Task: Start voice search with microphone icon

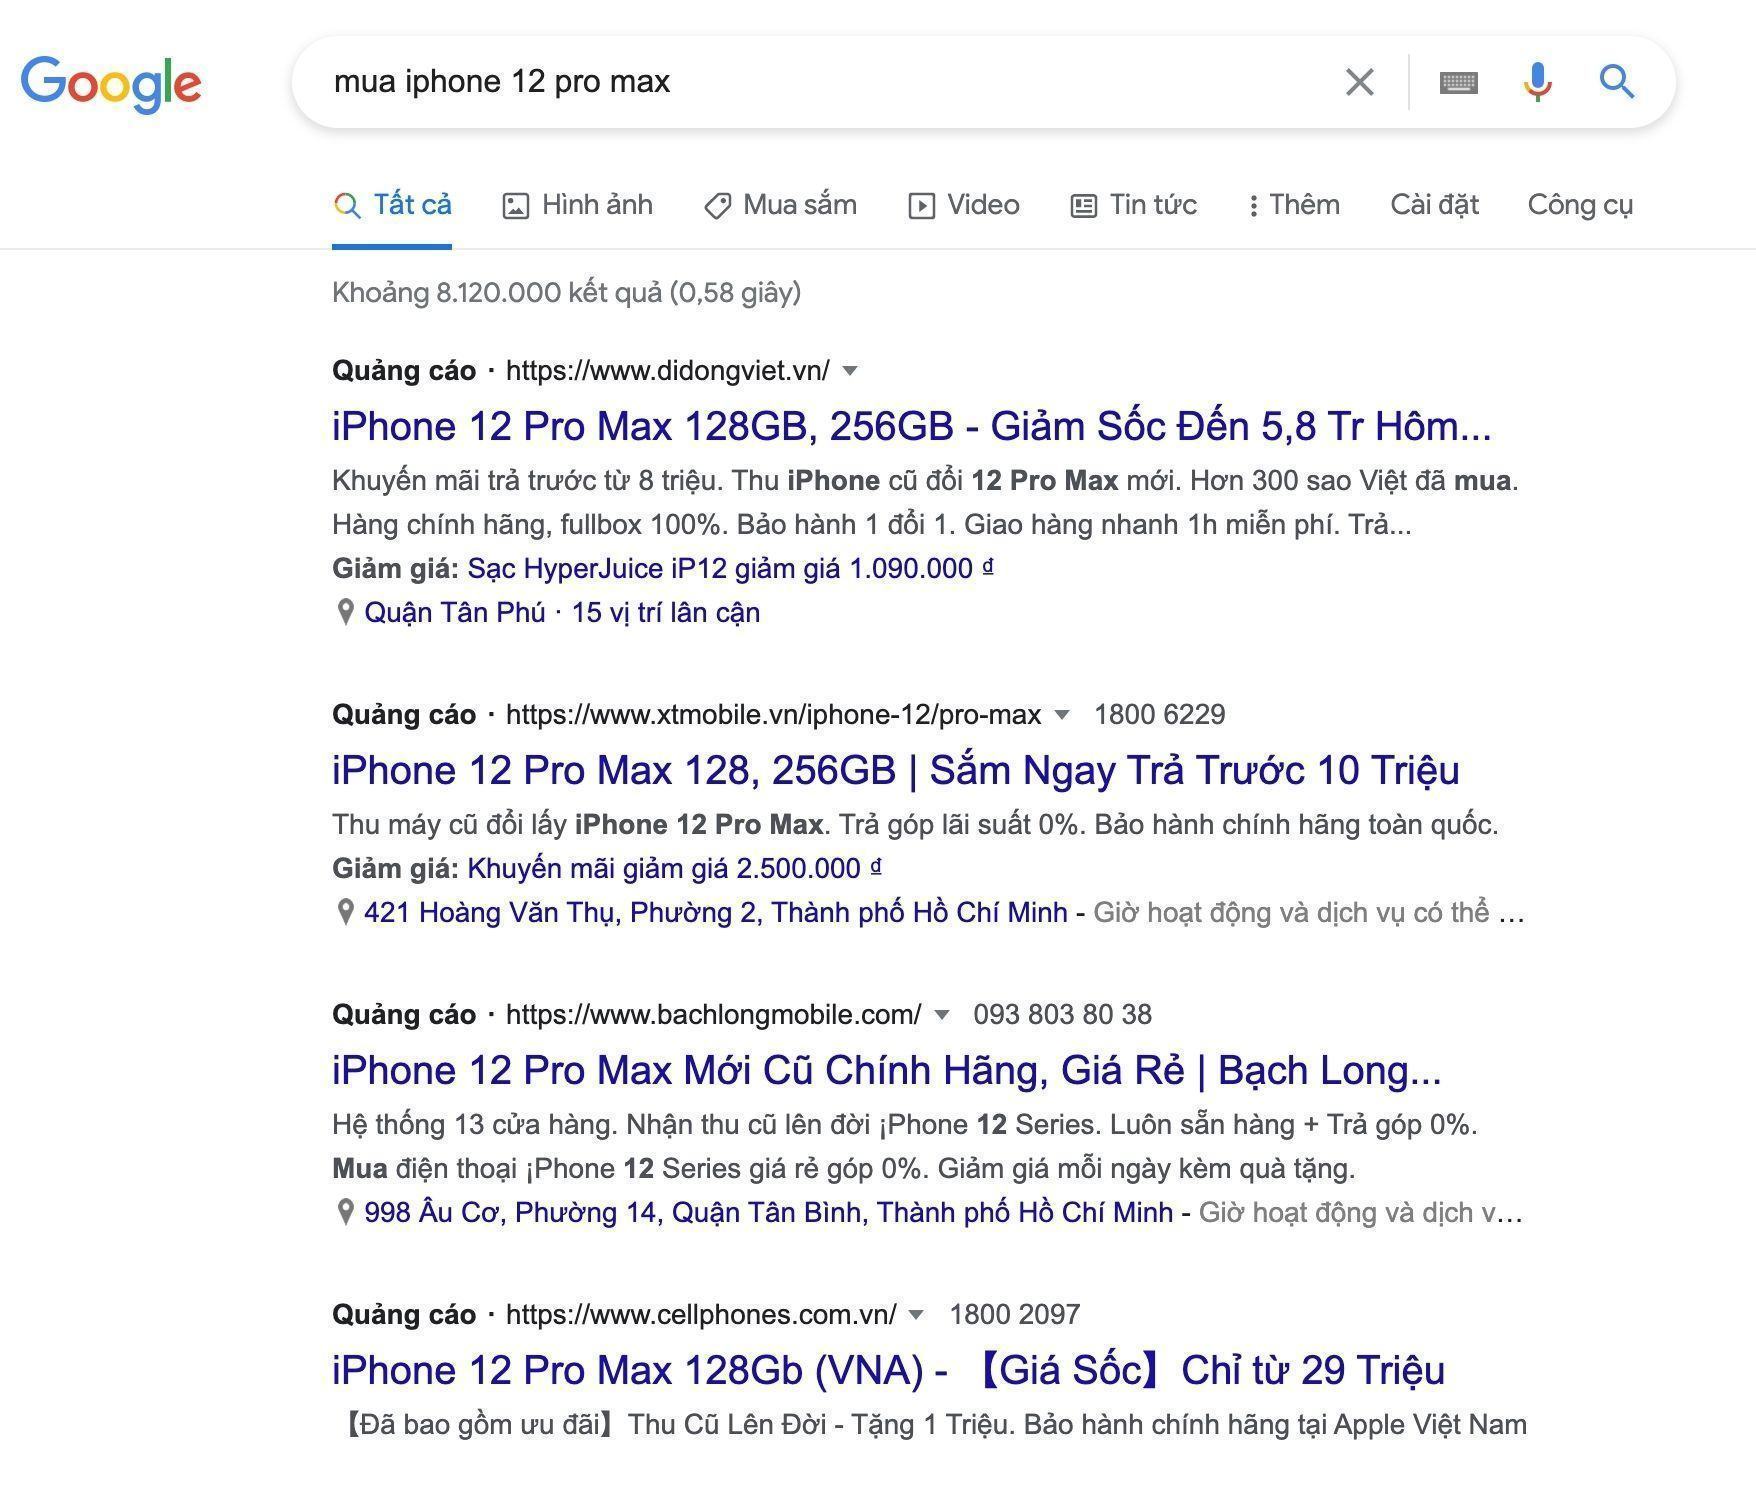Action: click(x=1538, y=82)
